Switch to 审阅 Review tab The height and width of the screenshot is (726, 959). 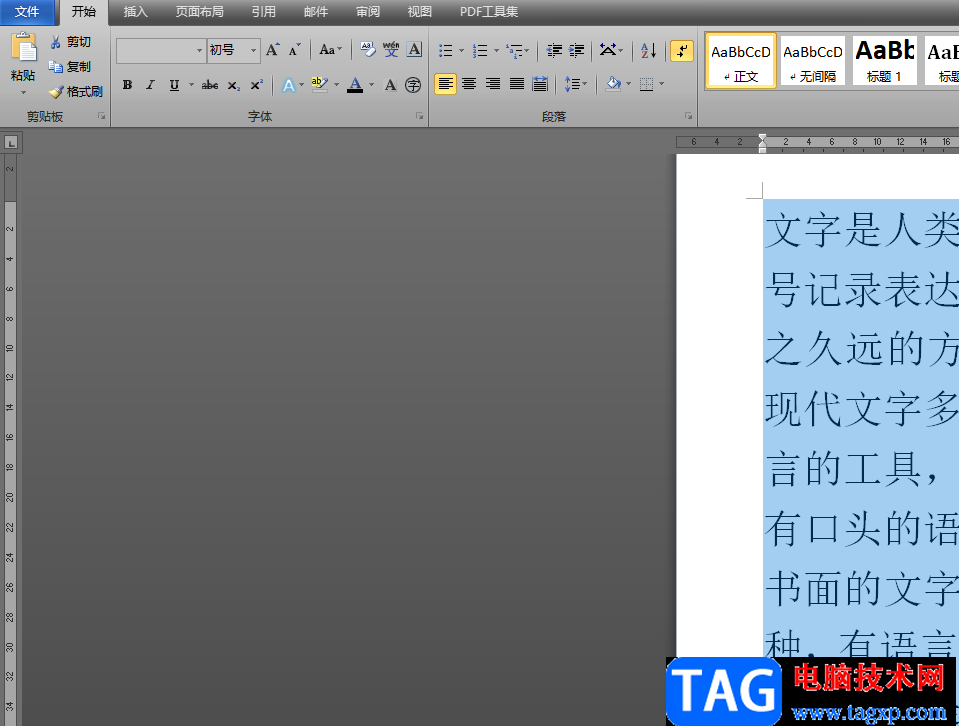[x=368, y=12]
